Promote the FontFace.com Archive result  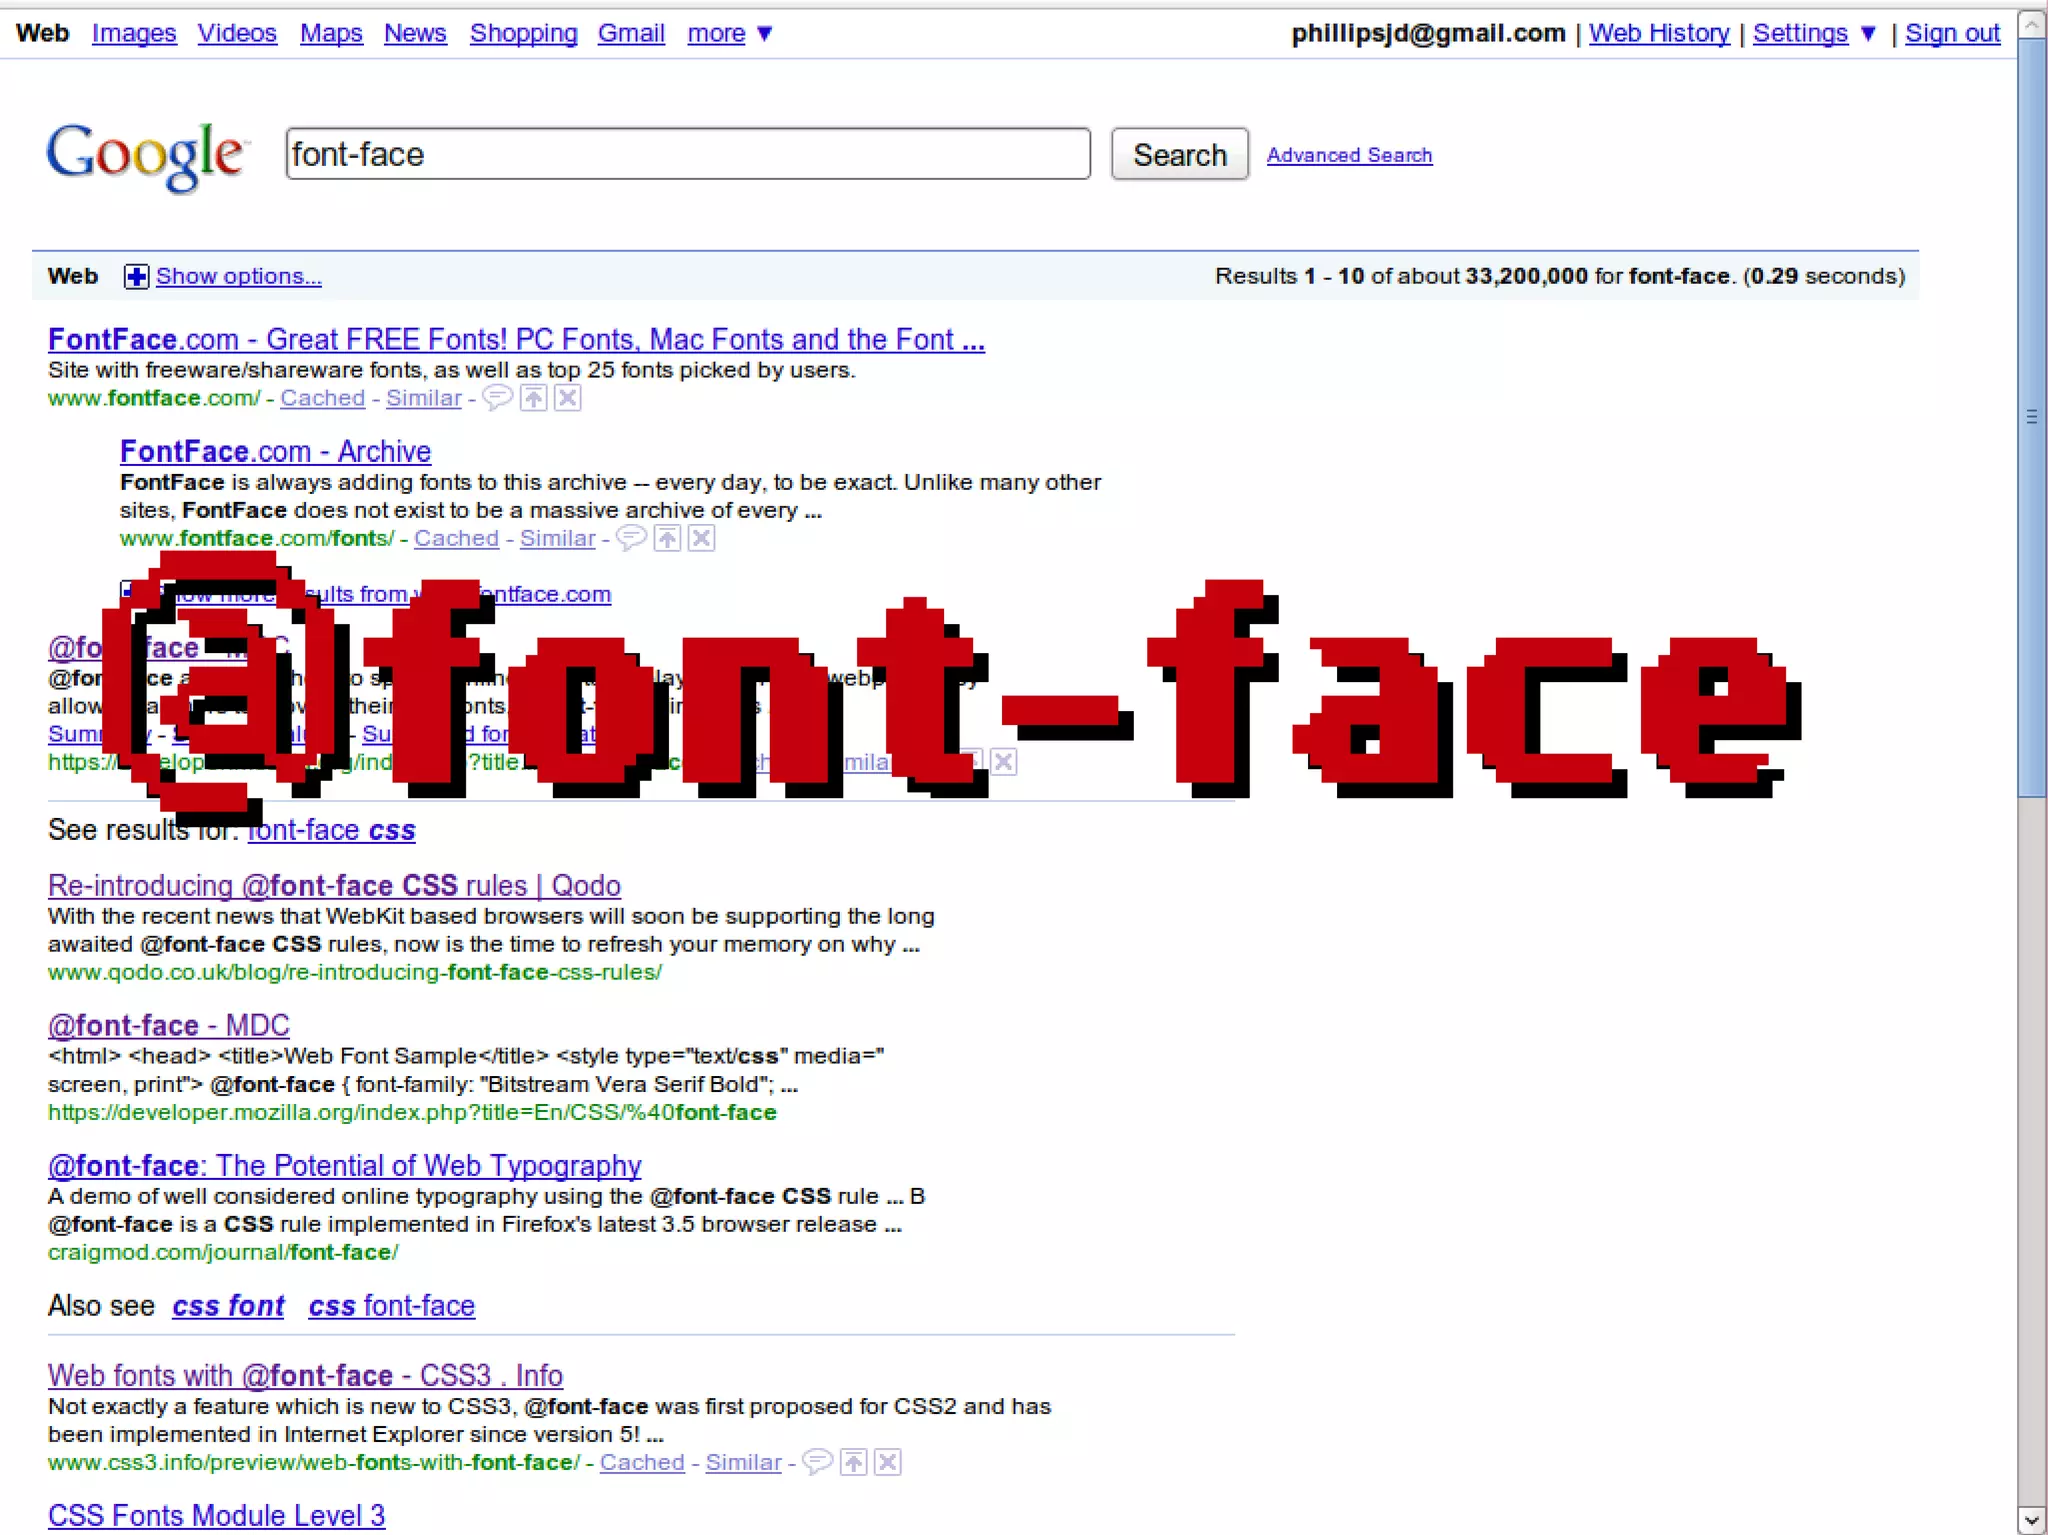667,538
